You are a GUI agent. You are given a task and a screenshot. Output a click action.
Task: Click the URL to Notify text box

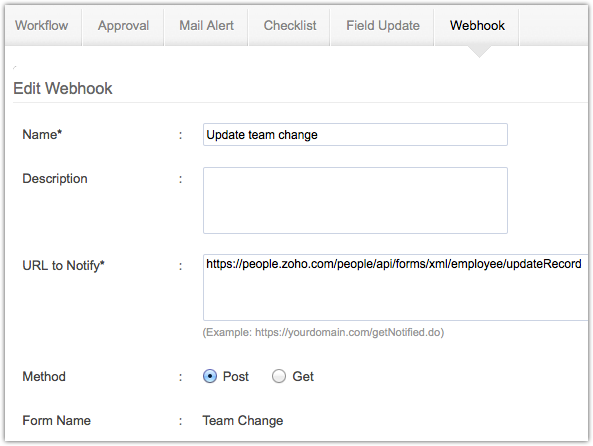[x=396, y=287]
